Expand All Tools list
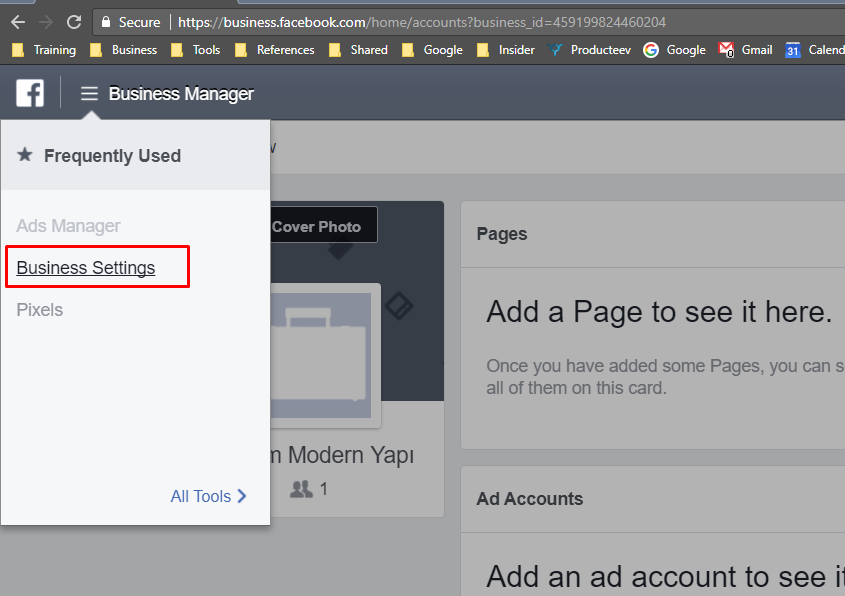 208,496
